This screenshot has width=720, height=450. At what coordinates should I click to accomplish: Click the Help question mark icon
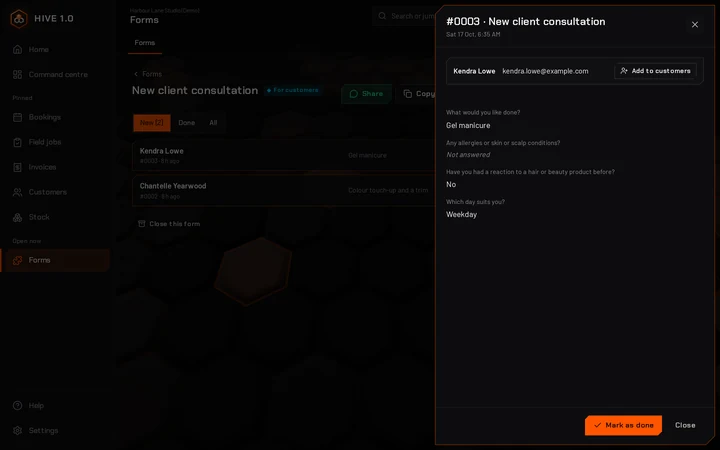(x=17, y=405)
